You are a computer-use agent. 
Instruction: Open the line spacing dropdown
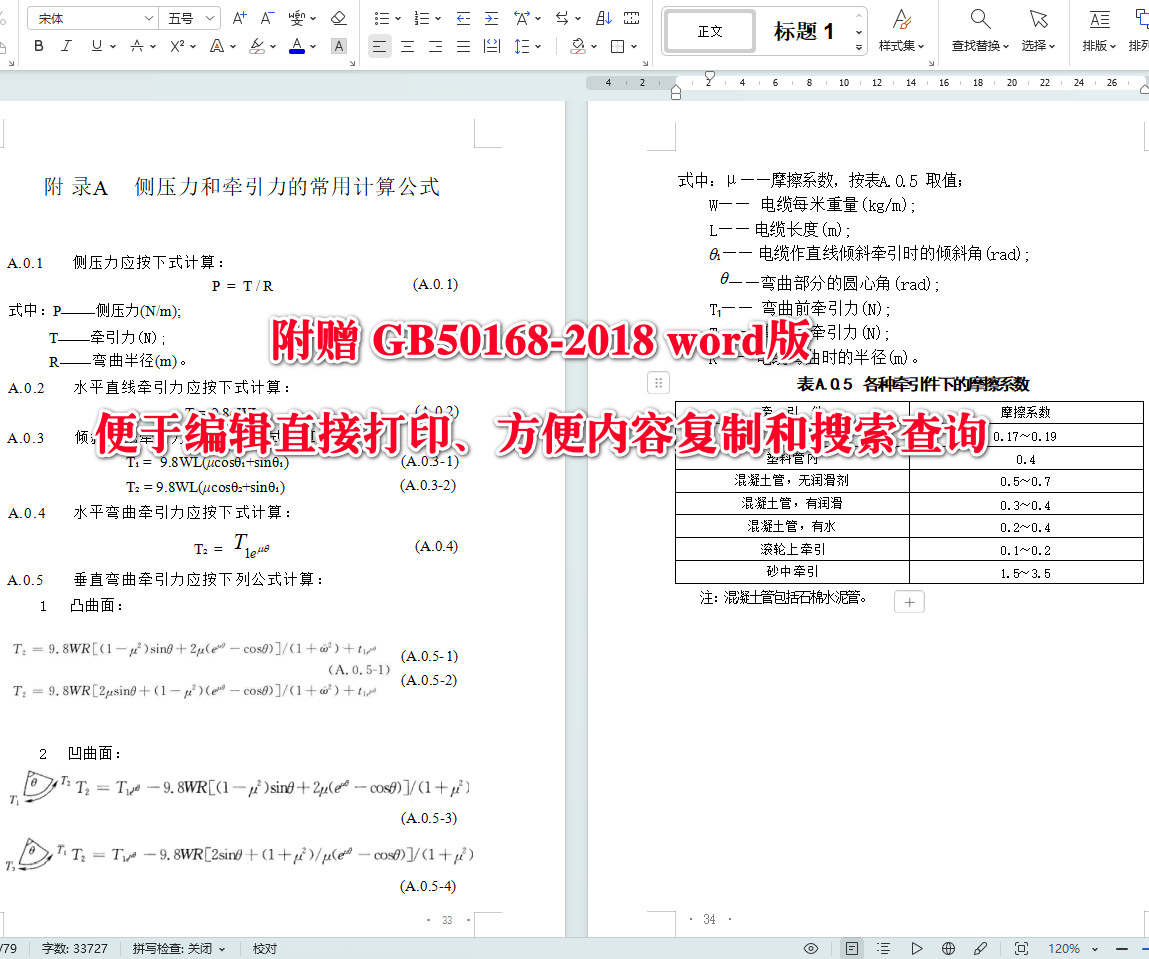(x=524, y=46)
